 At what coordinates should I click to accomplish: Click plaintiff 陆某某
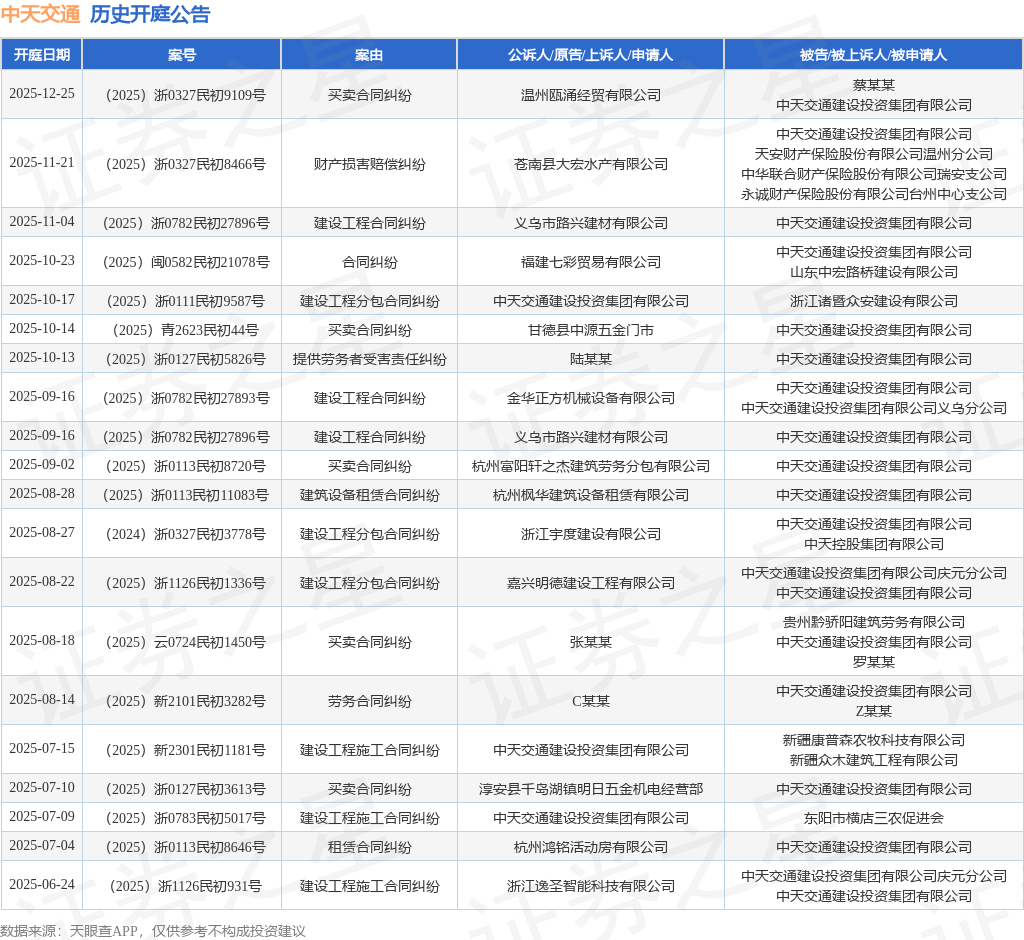[x=590, y=359]
